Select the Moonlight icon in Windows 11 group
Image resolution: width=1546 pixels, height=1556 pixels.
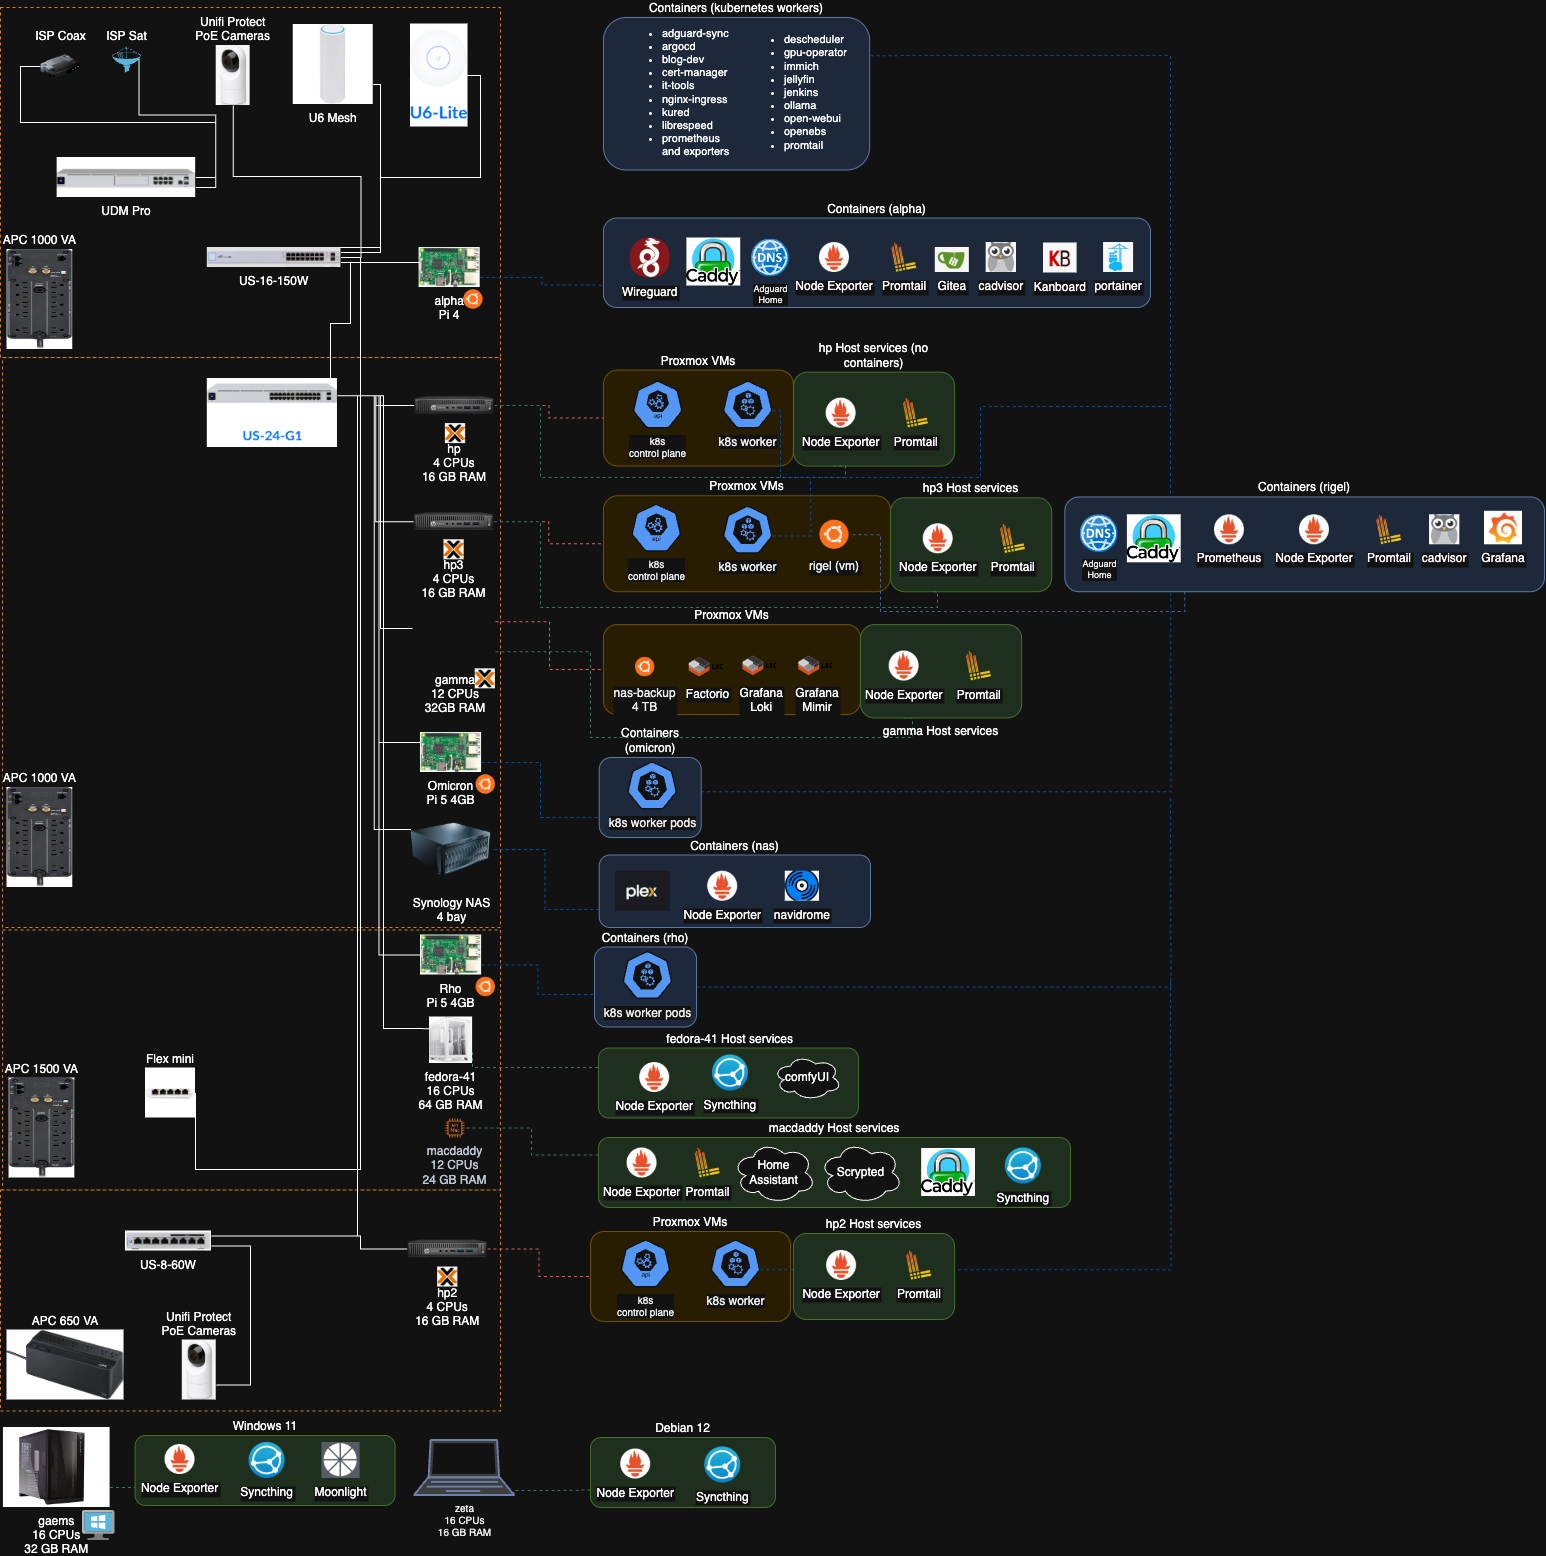pos(340,1460)
